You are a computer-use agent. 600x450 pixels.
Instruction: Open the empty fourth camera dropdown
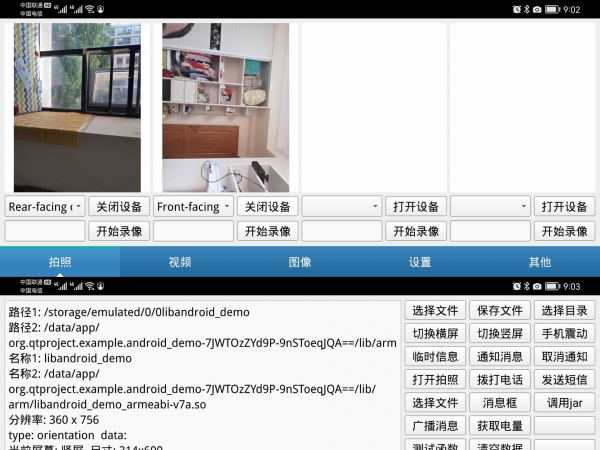coord(490,207)
